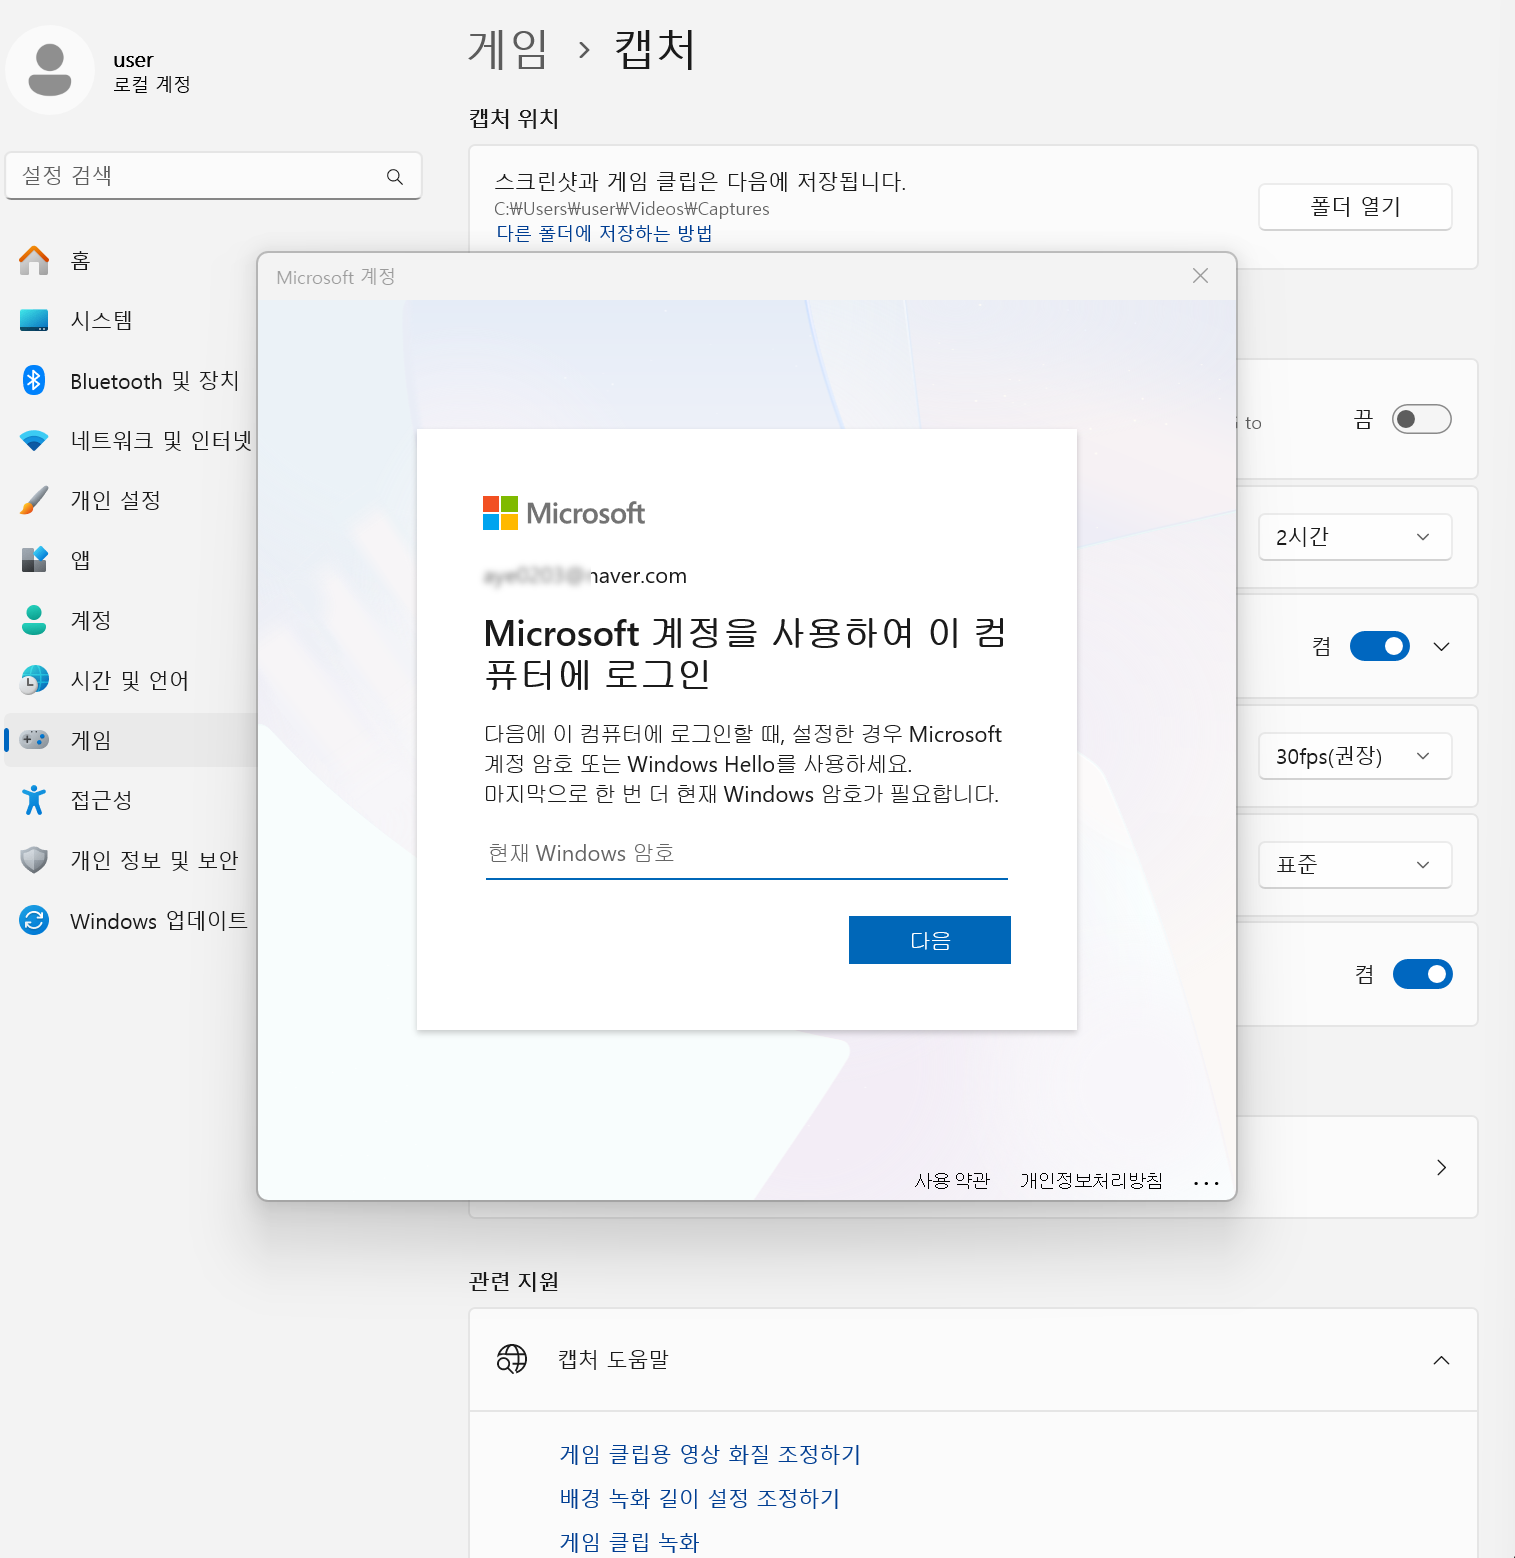
Task: Click the 앱 icon in sidebar
Action: pyautogui.click(x=34, y=560)
